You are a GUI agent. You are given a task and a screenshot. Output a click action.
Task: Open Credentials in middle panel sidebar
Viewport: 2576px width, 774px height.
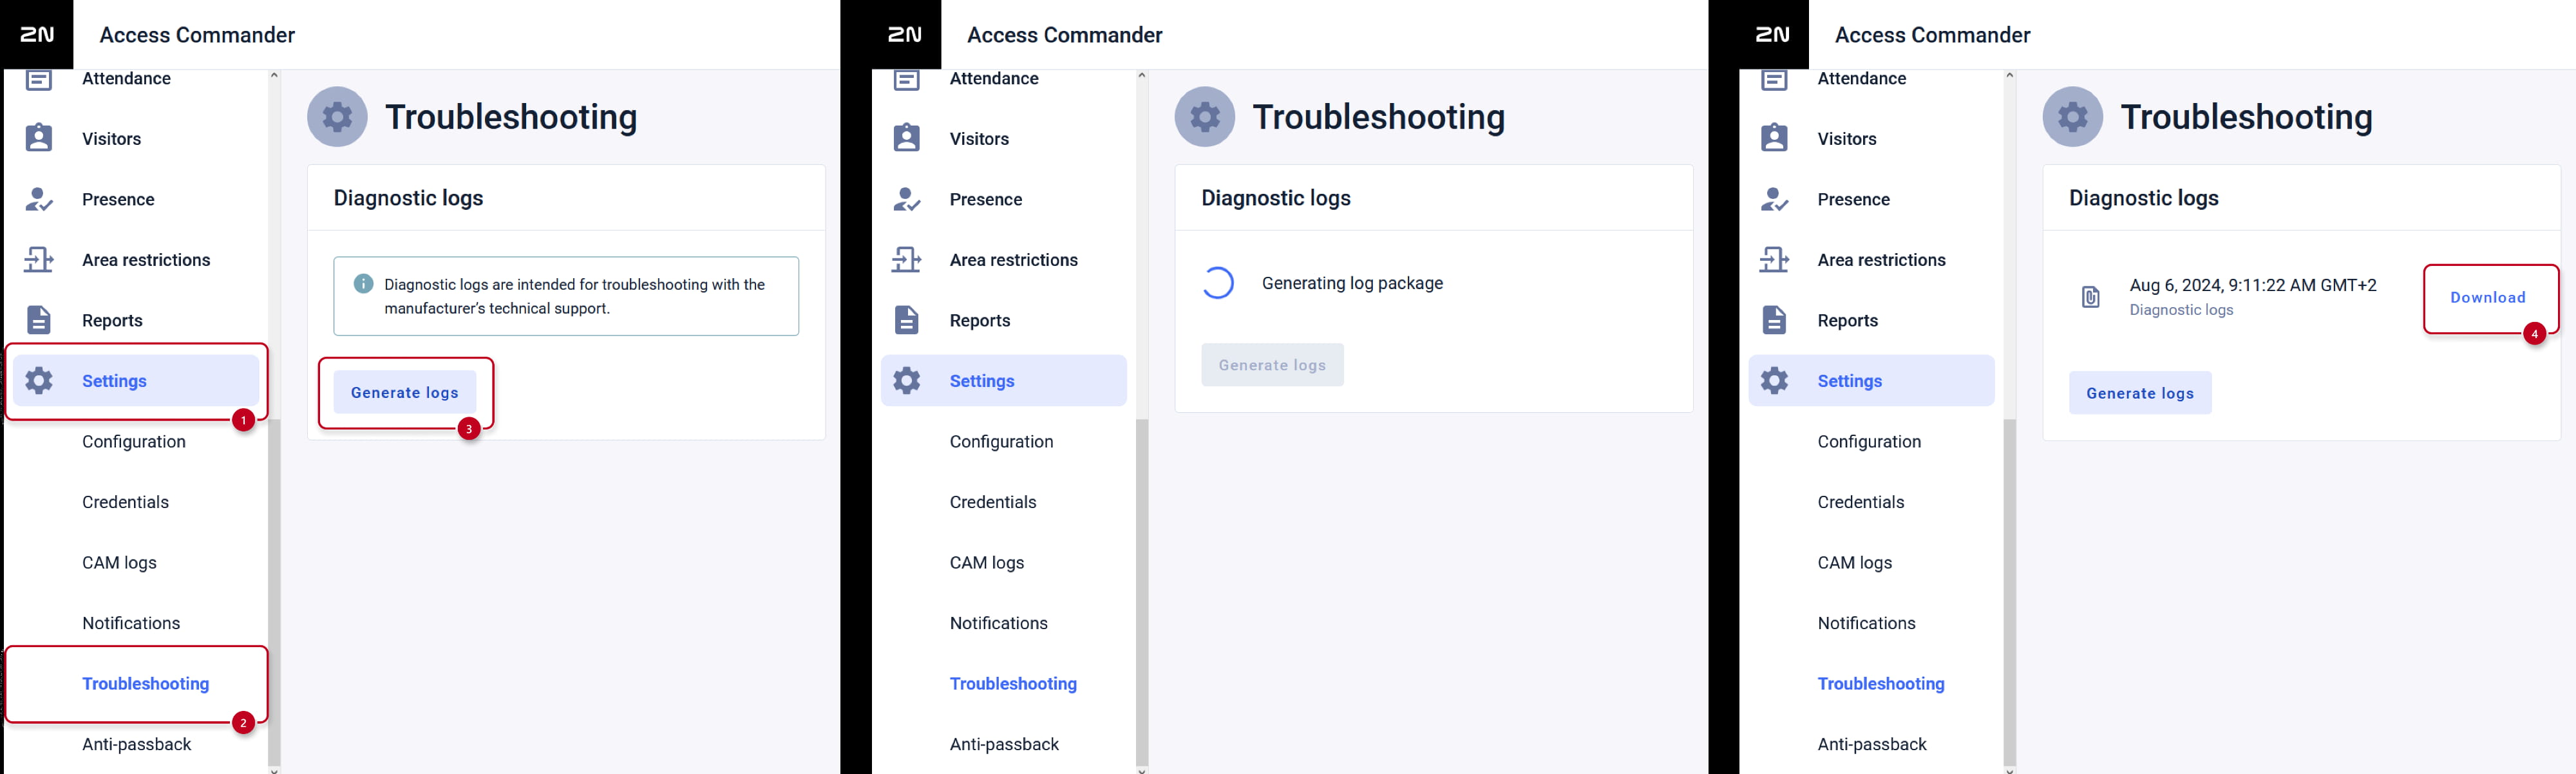click(x=993, y=502)
